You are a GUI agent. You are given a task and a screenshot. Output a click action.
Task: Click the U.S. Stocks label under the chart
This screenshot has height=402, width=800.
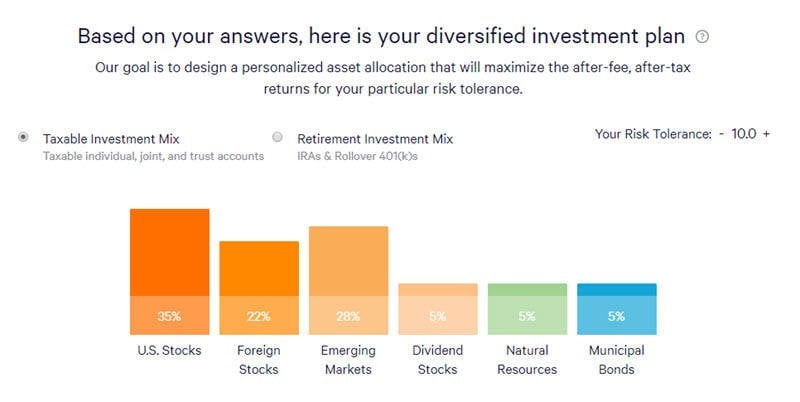[169, 350]
